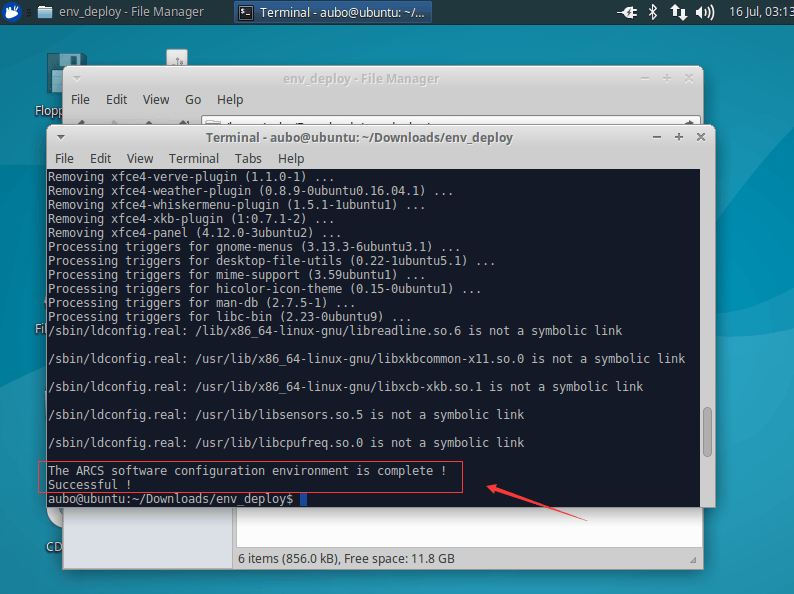
Task: Open the terminal's View menu
Action: click(140, 159)
